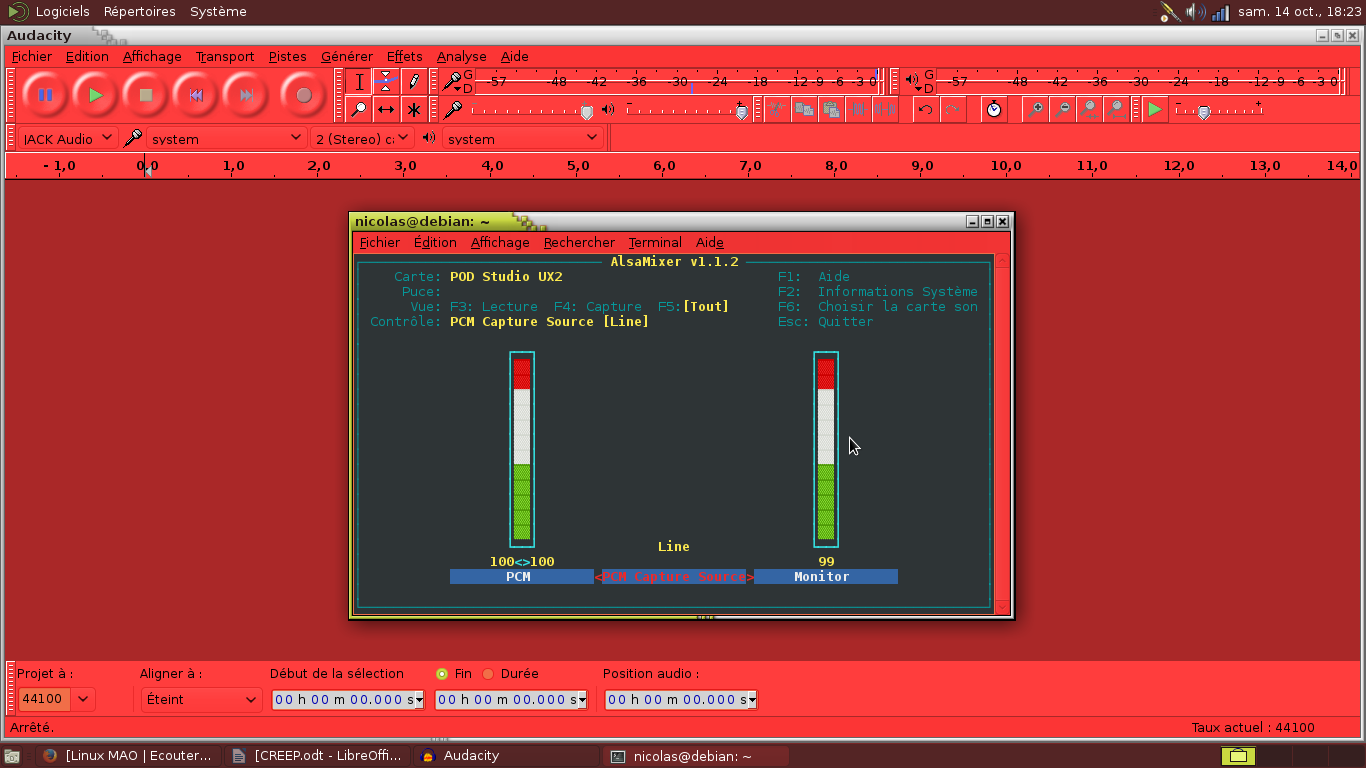Switch to Linux MAO Firefox taskbar window

tap(129, 756)
